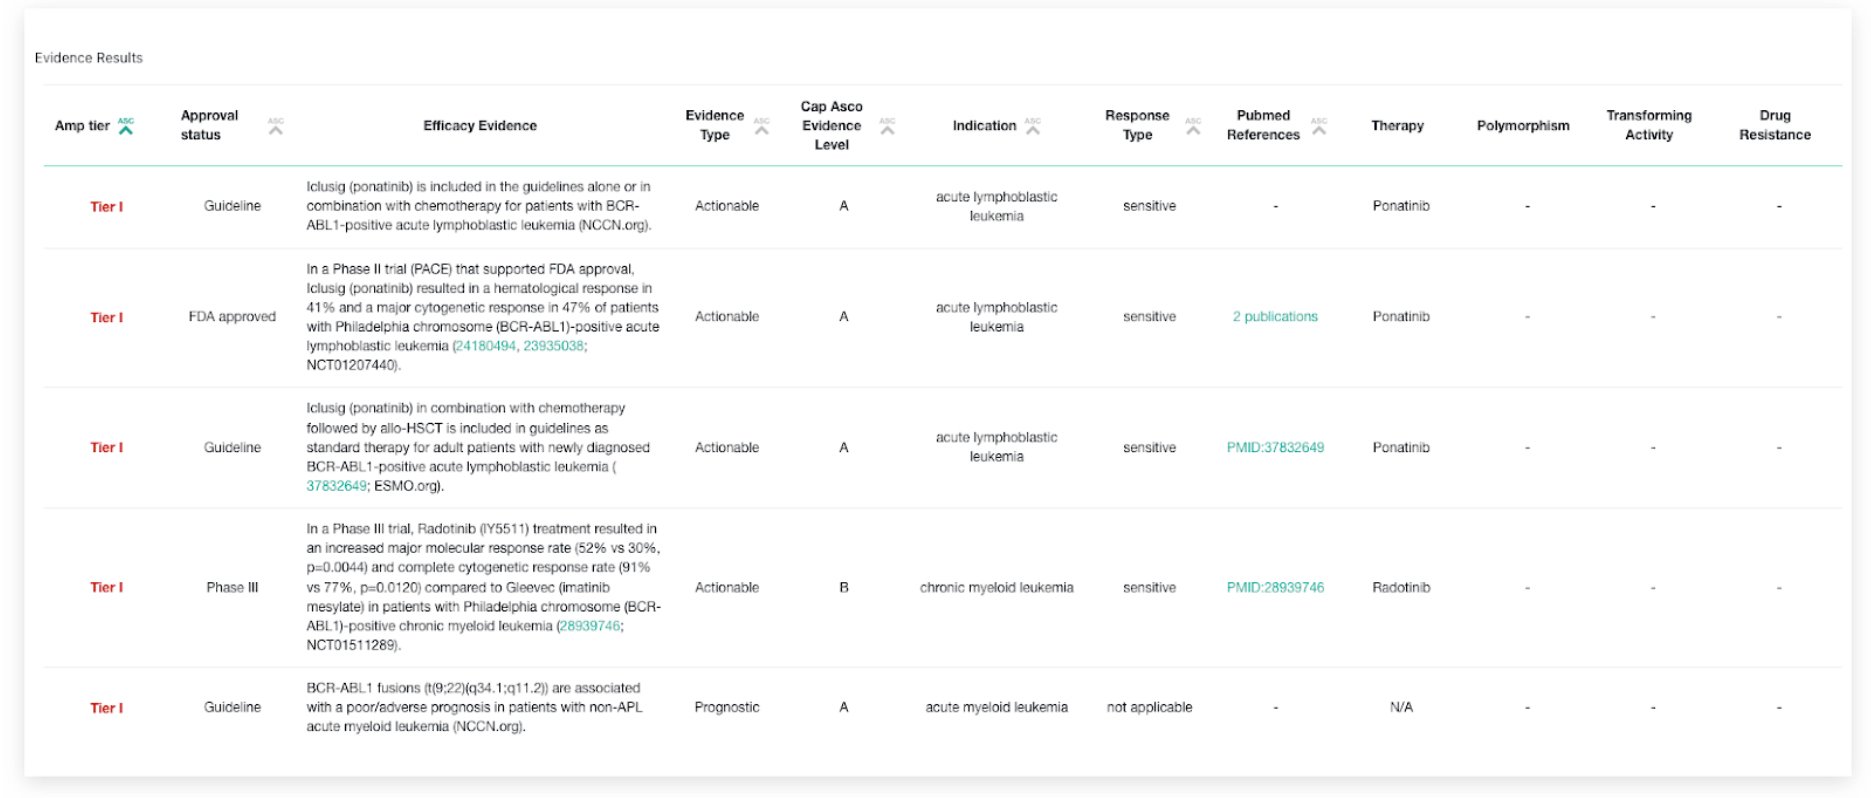The height and width of the screenshot is (798, 1871).
Task: Open inline citation 28939746 in Radotinib text
Action: tap(589, 626)
